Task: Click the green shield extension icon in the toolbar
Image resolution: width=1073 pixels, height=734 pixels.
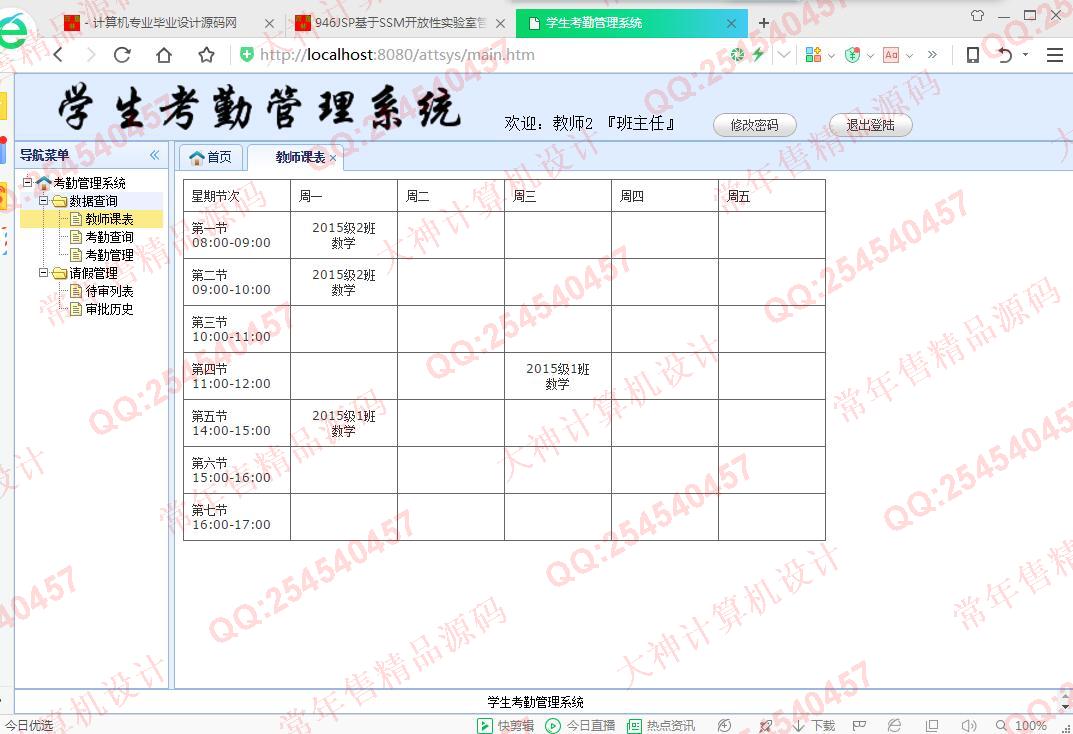Action: coord(852,55)
